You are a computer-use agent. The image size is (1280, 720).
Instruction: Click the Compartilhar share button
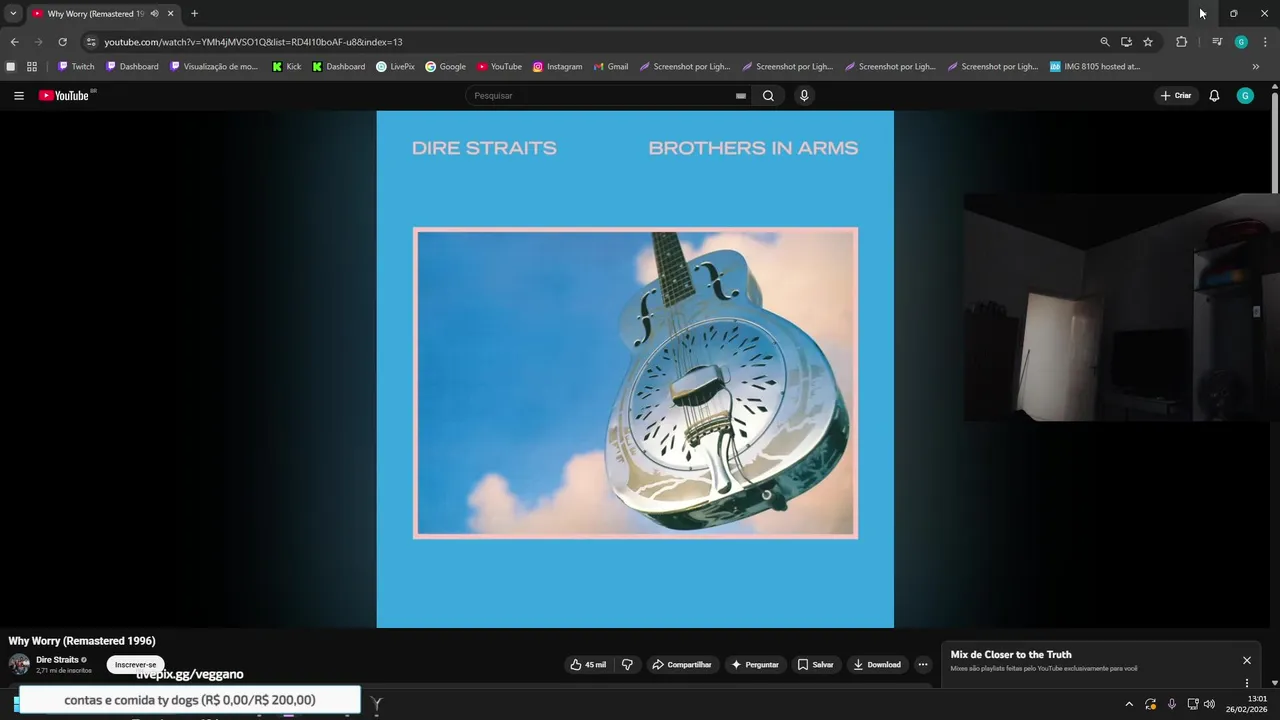click(x=681, y=664)
